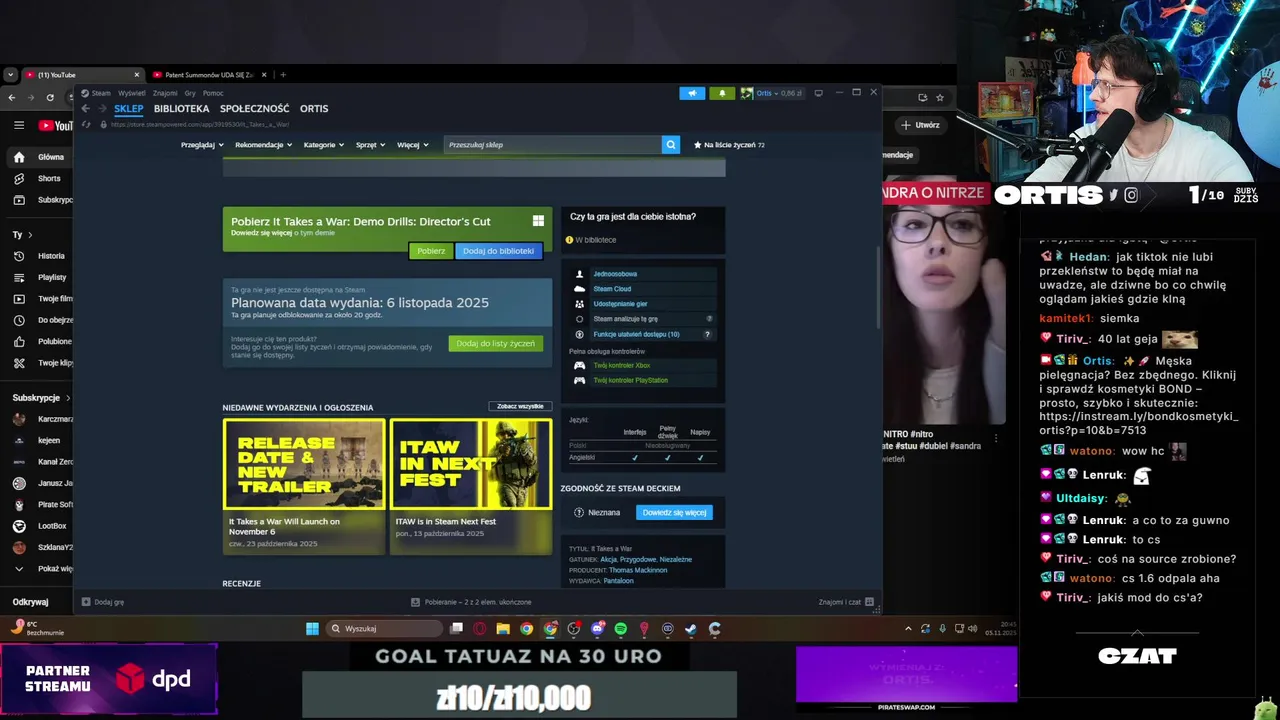1280x720 pixels.
Task: Click the Steam reload page icon
Action: (87, 124)
